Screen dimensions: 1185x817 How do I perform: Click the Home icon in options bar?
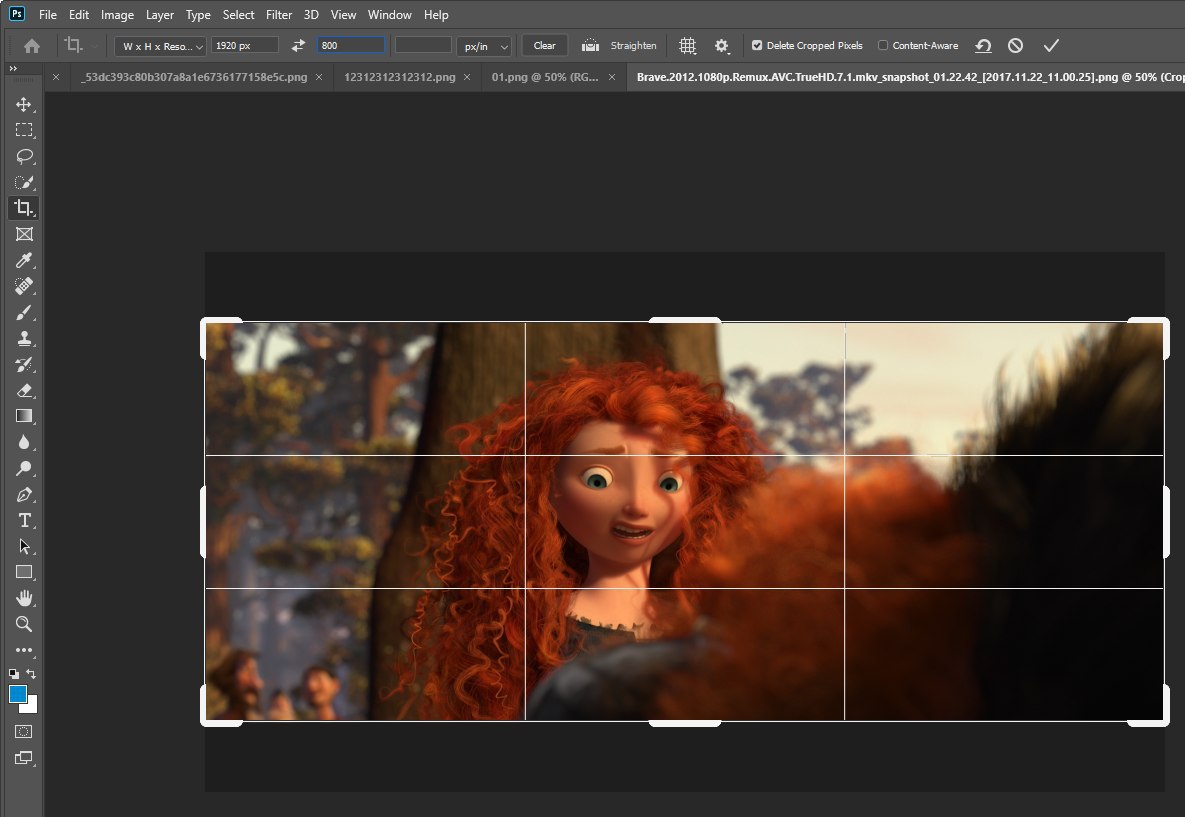coord(32,46)
